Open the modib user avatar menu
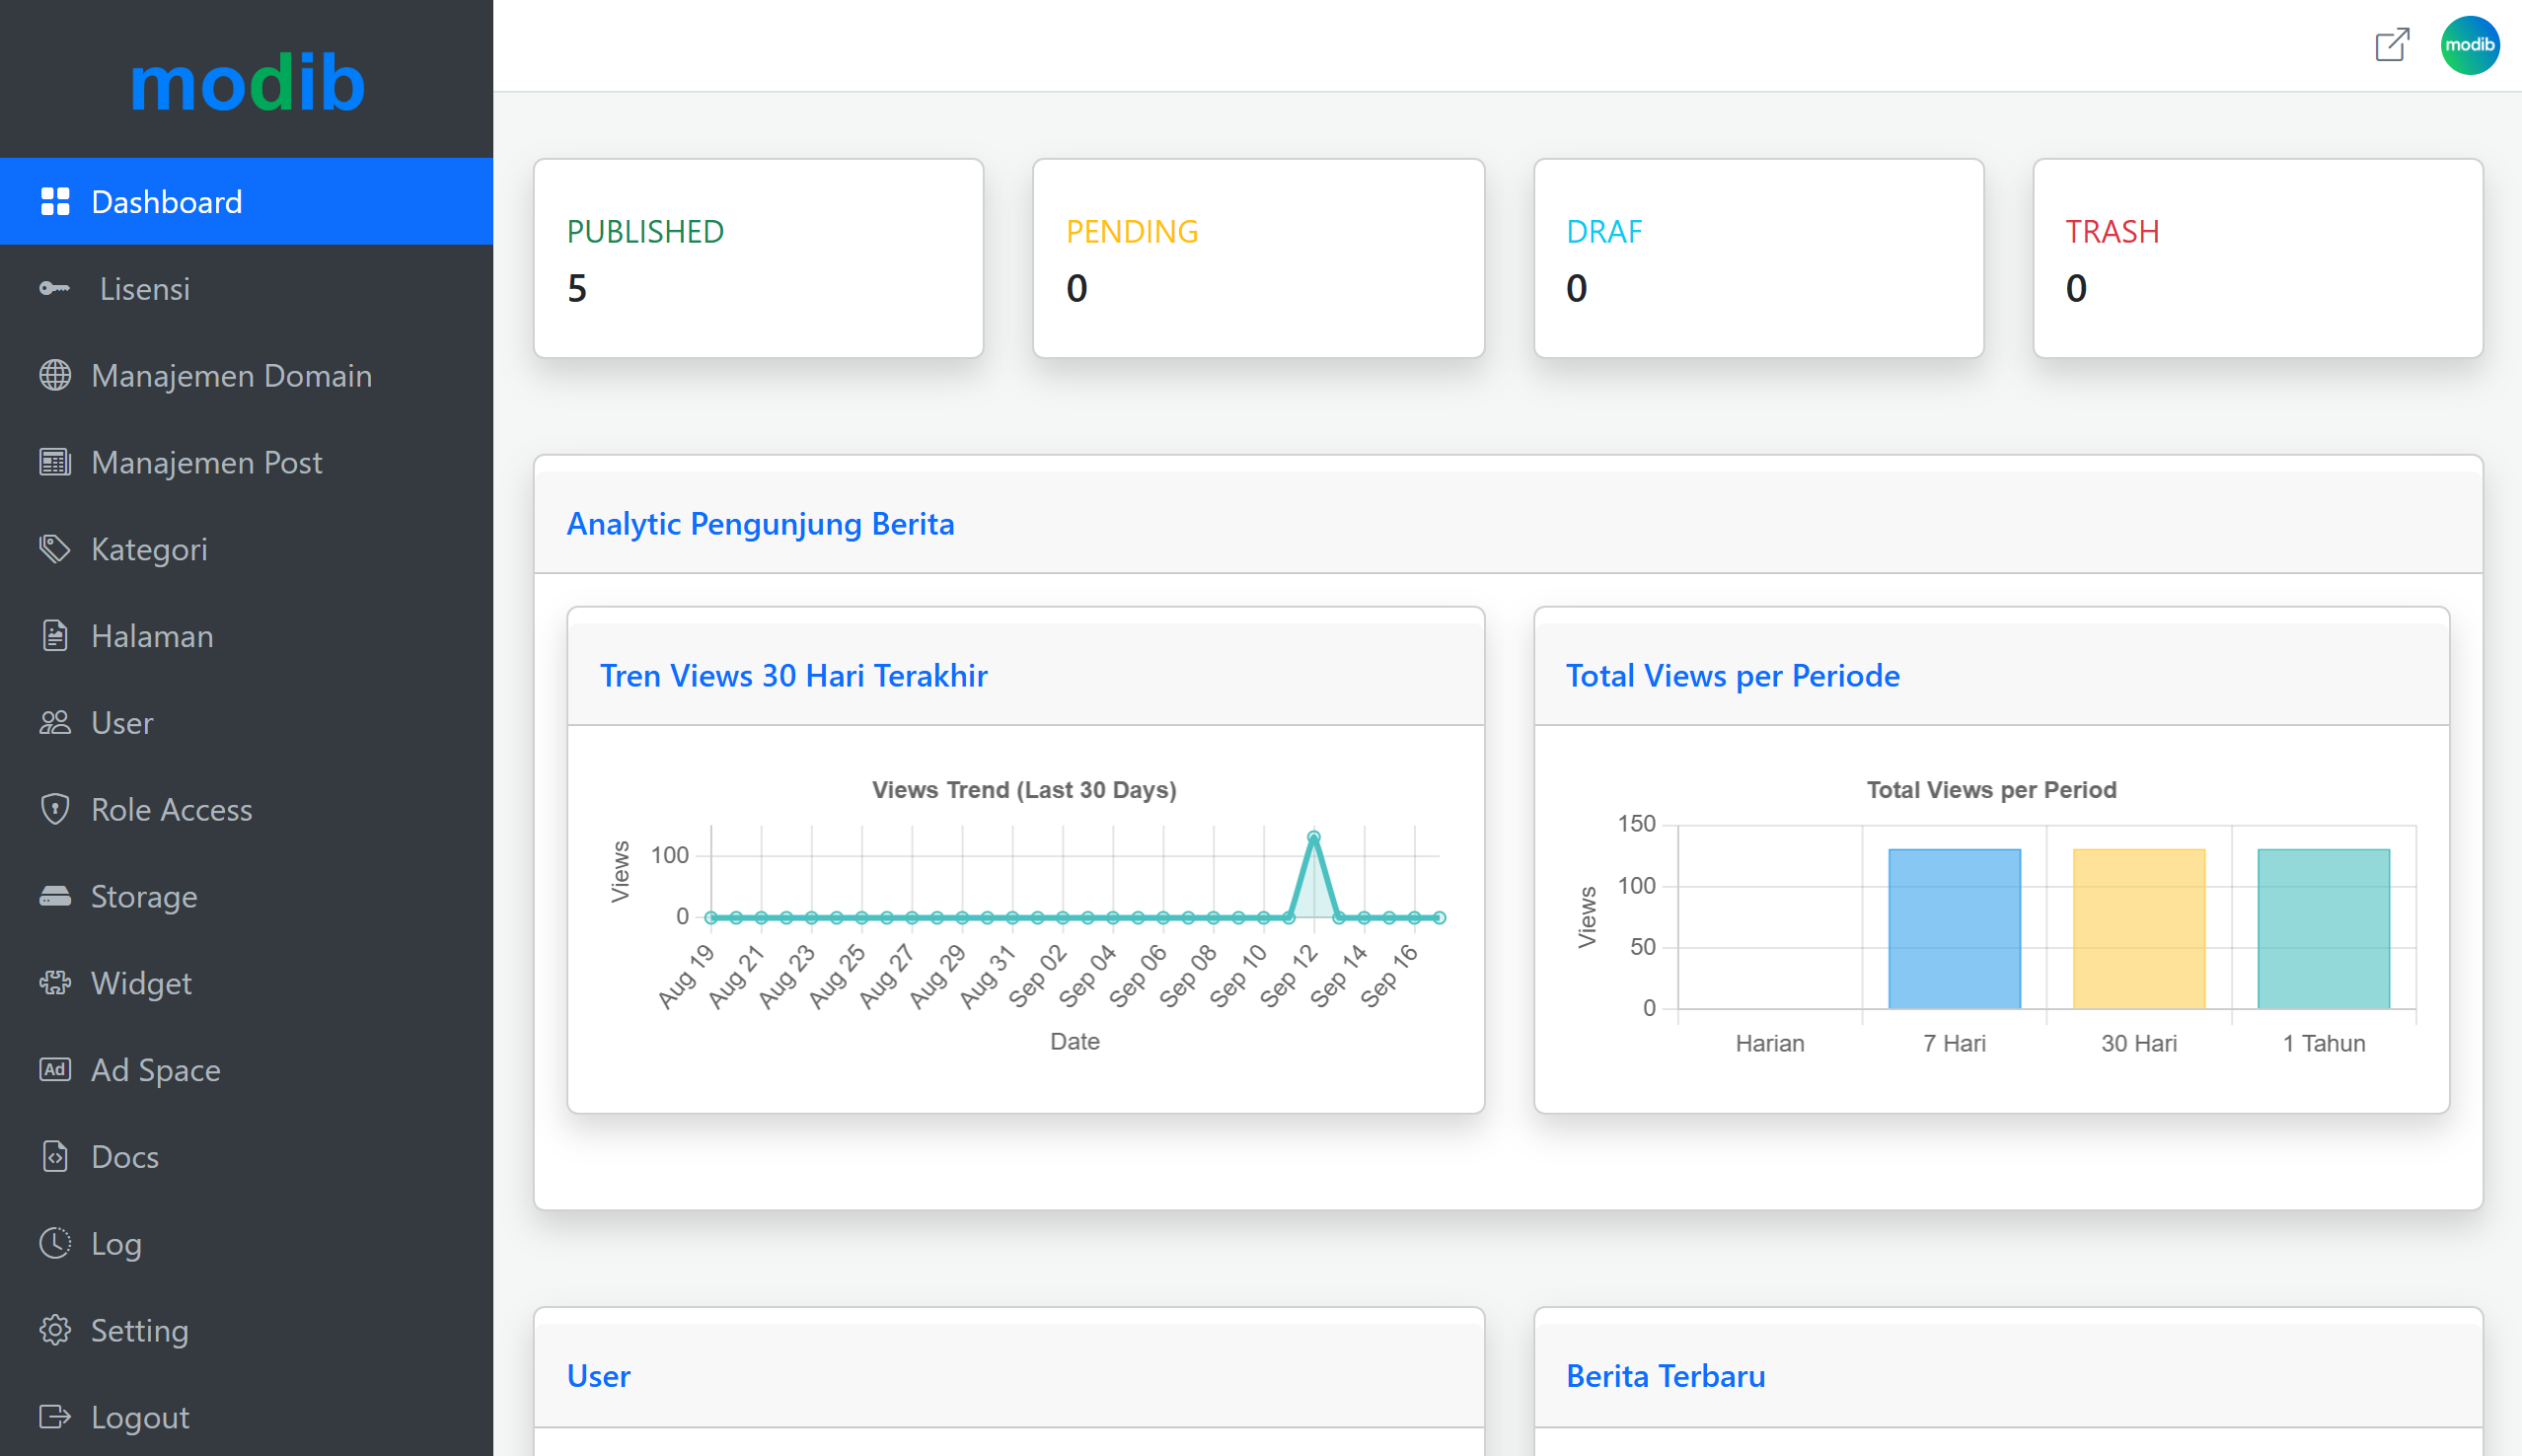 tap(2469, 45)
